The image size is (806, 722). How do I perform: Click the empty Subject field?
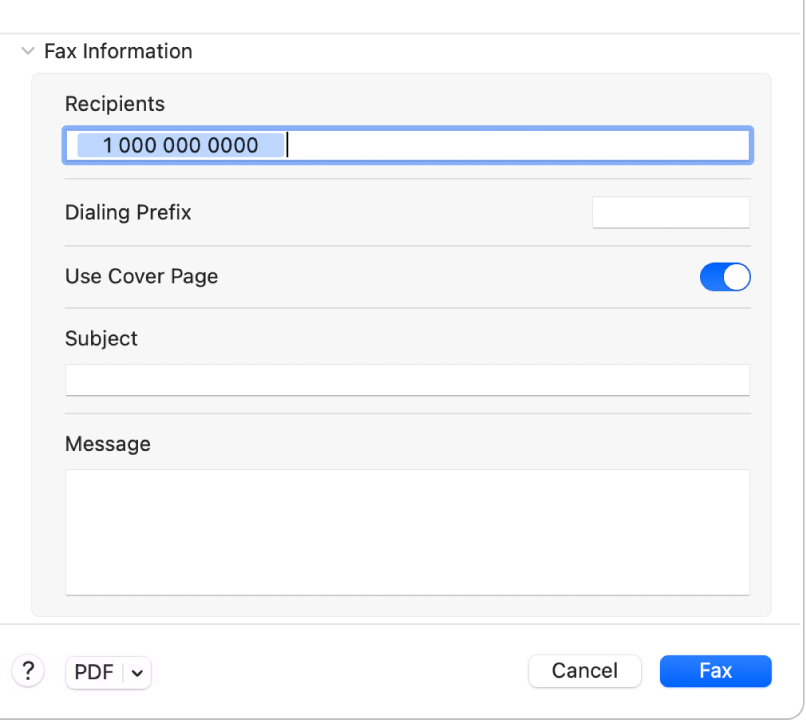tap(407, 379)
